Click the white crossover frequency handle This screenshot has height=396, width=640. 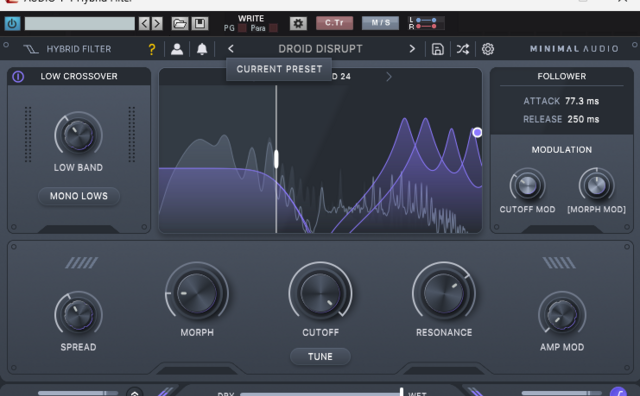276,159
